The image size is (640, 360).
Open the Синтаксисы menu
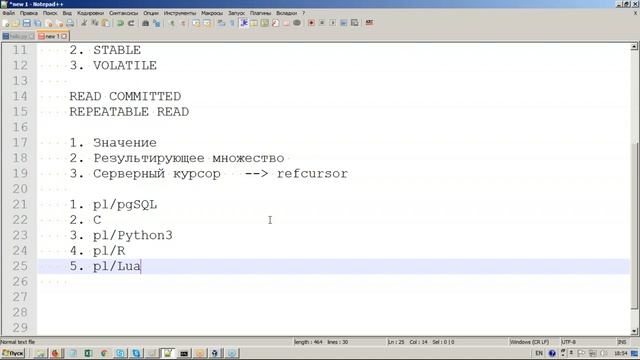pos(124,13)
